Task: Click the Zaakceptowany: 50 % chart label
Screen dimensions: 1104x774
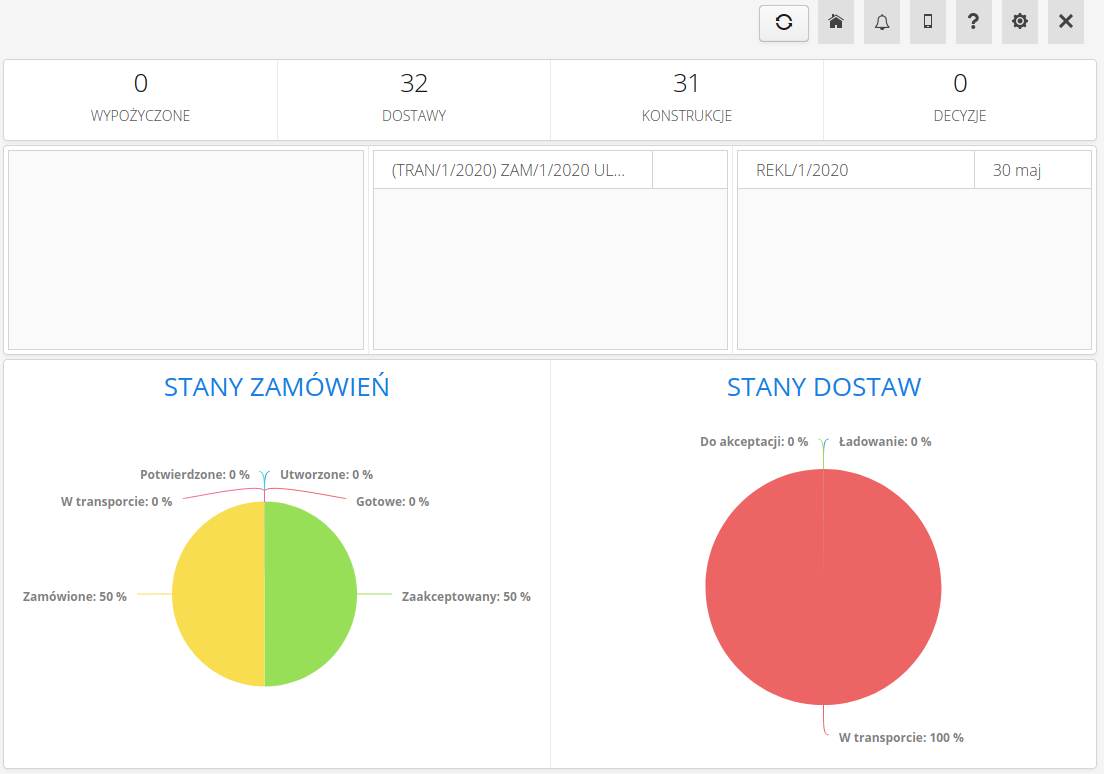Action: click(466, 597)
